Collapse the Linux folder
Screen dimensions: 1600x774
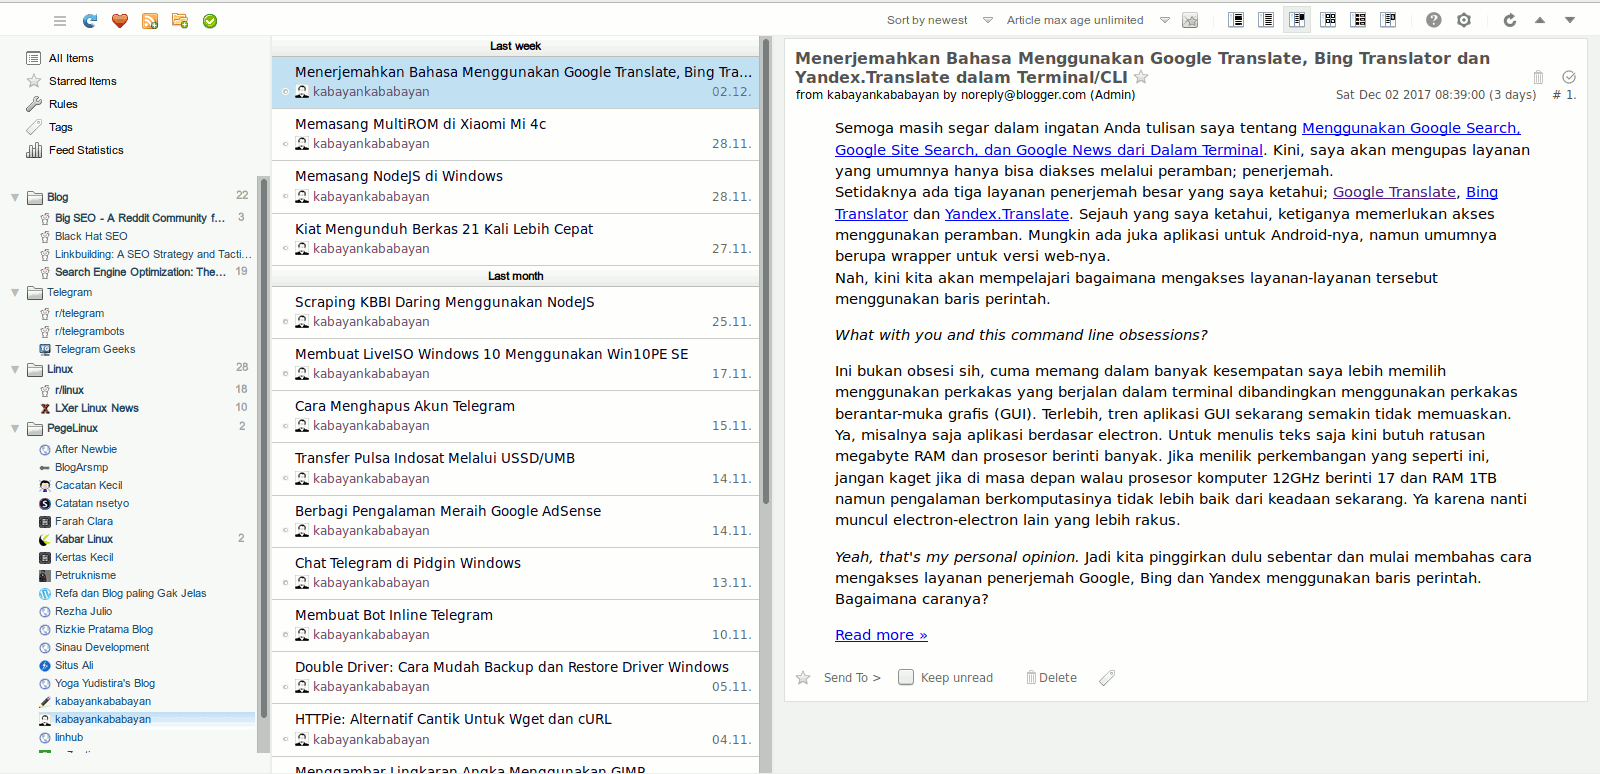click(x=15, y=369)
